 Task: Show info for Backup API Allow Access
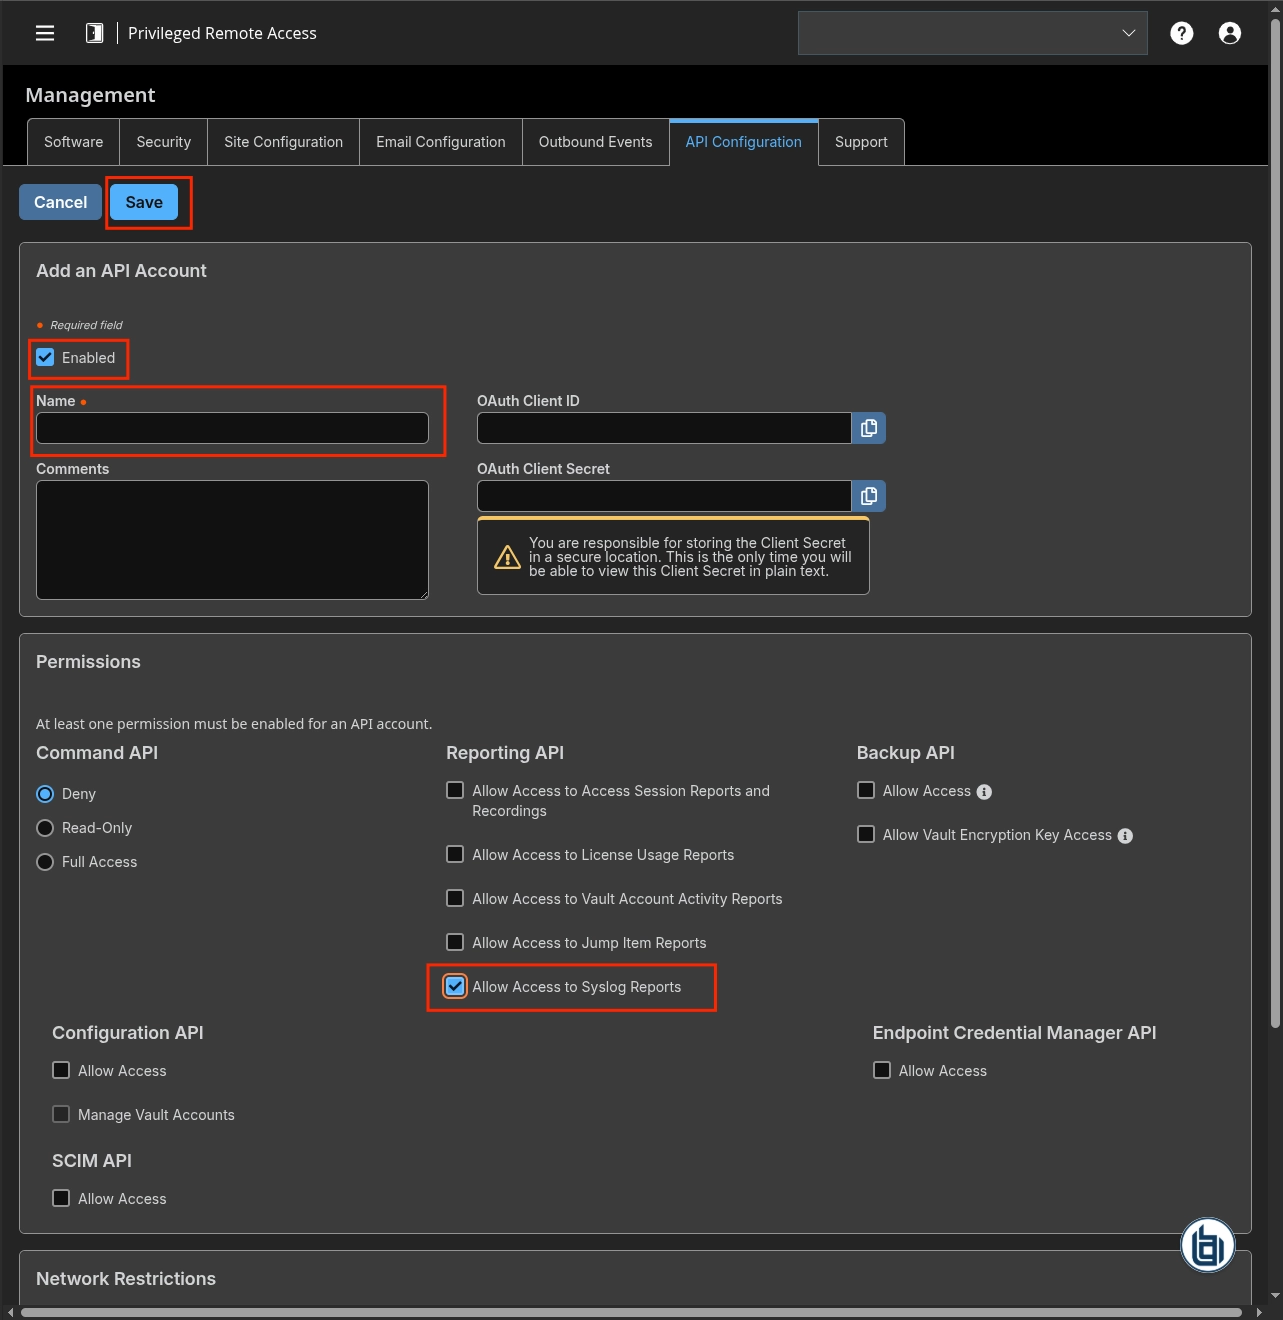click(984, 792)
